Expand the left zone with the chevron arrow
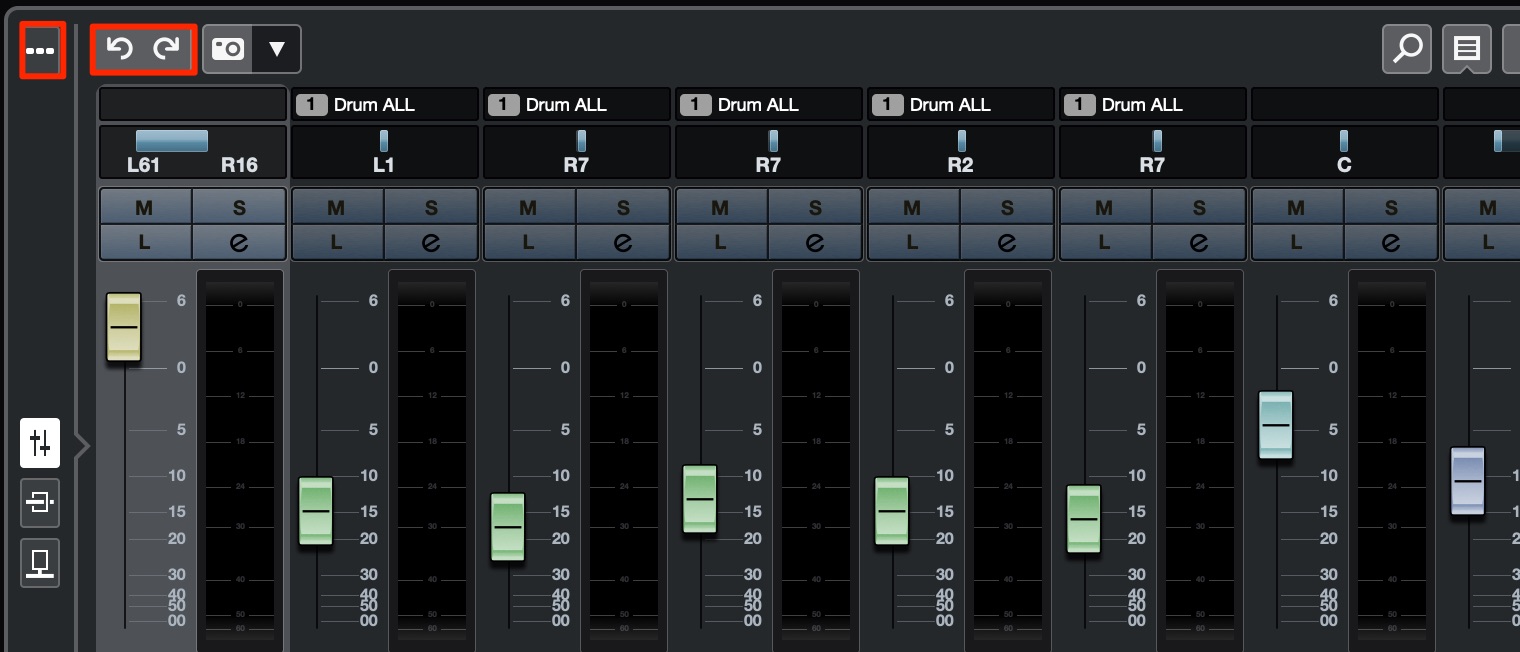Viewport: 1520px width, 652px height. (x=84, y=445)
